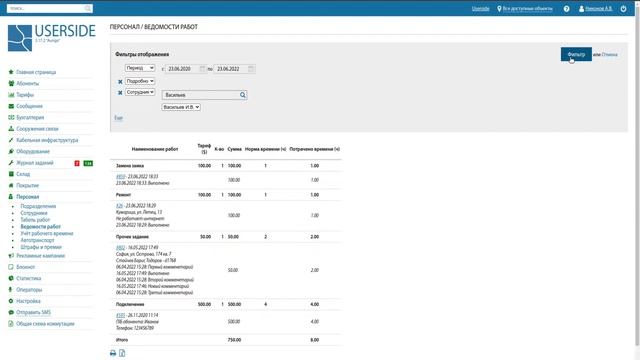Open Автотранспорт submenu item
The width and height of the screenshot is (640, 360).
37,240
